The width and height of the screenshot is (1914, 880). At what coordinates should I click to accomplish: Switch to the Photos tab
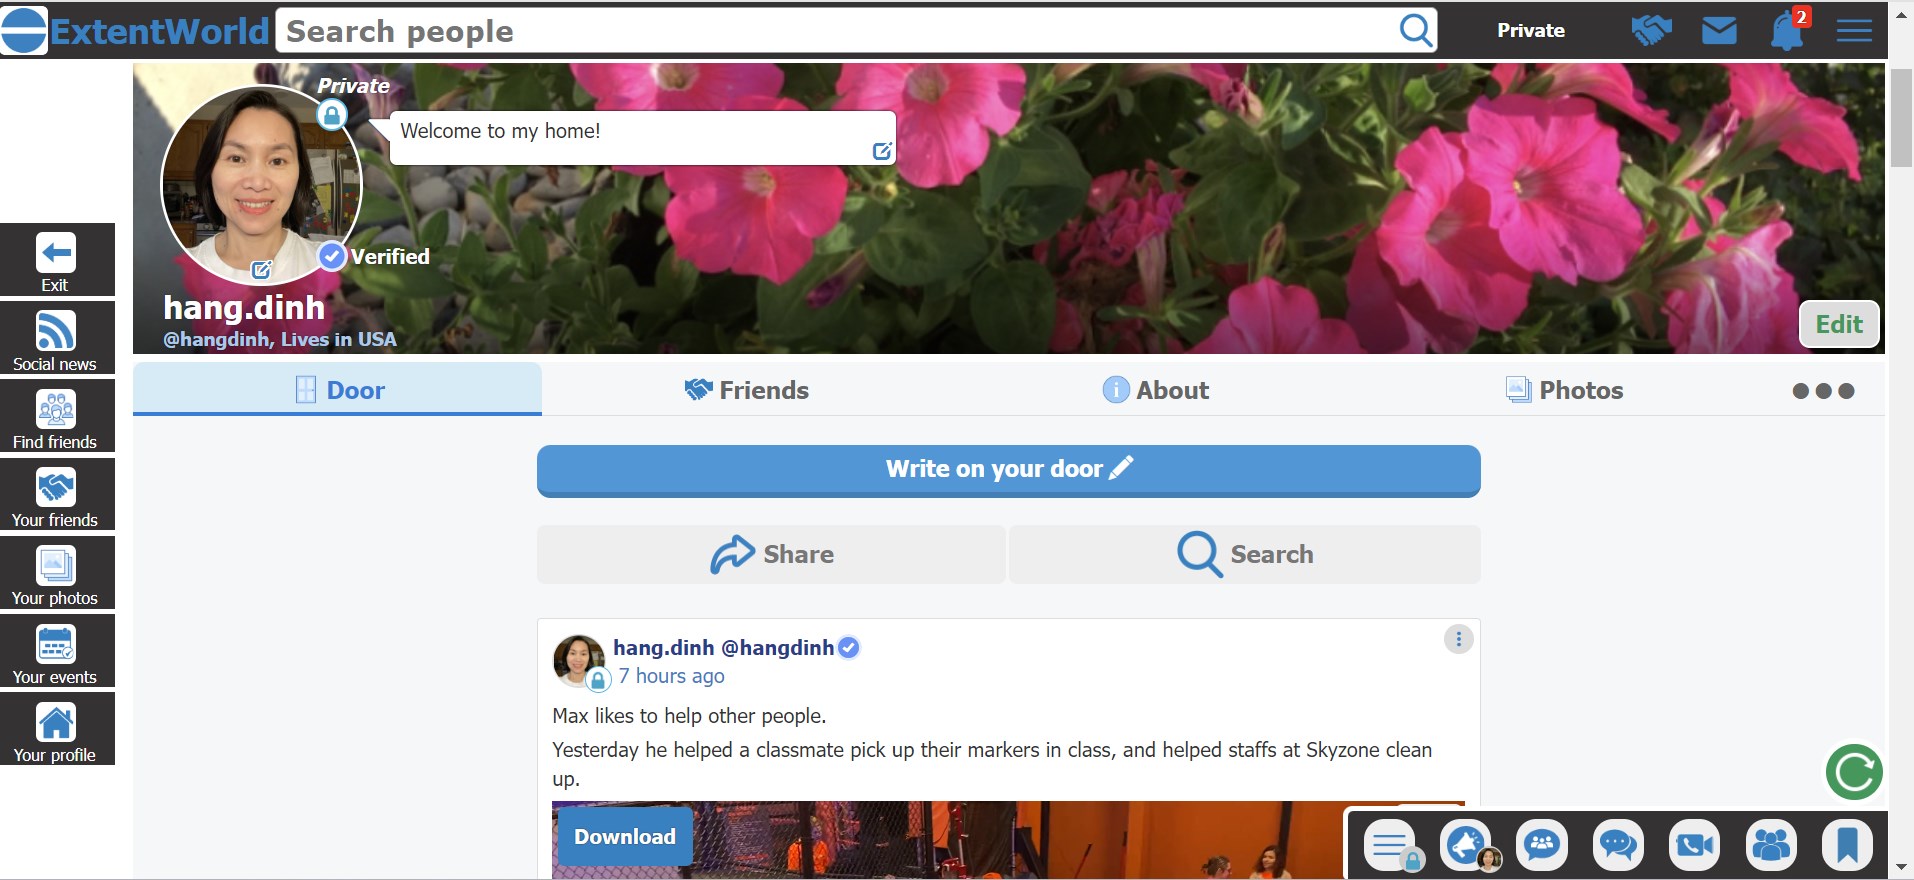point(1565,390)
